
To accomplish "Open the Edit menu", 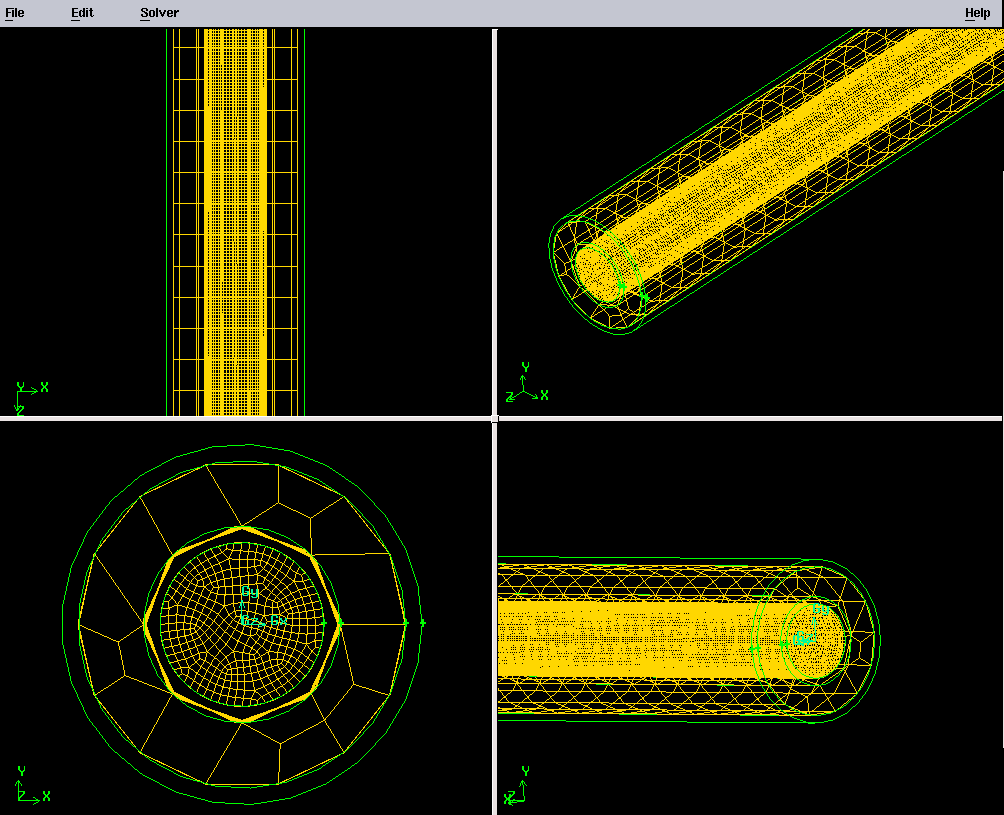I will pos(82,13).
